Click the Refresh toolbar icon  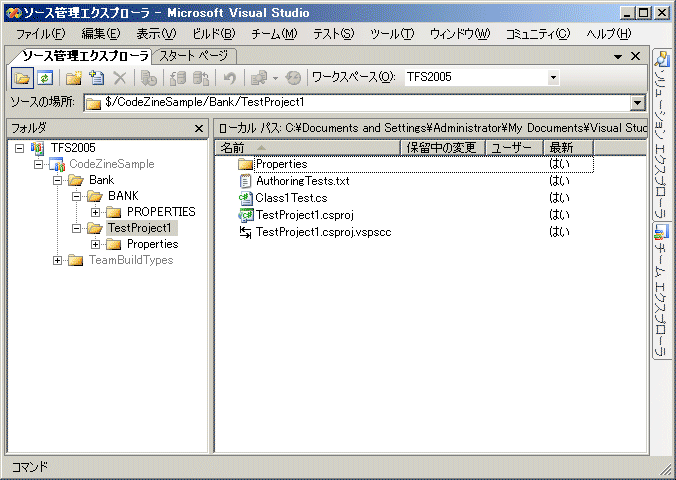[x=45, y=78]
